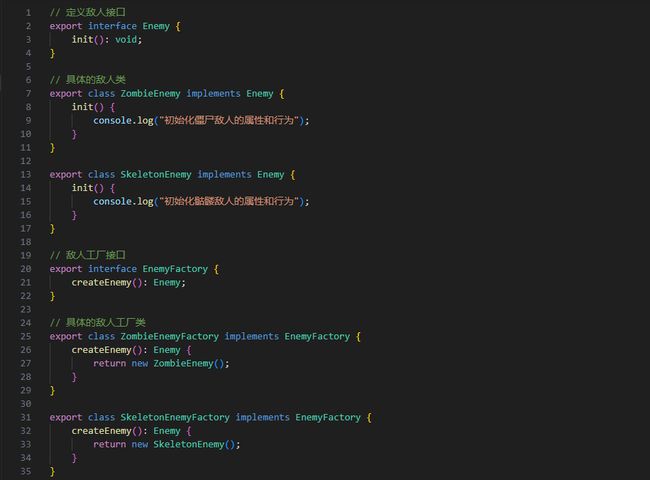Click 'void' return type on line 3
This screenshot has width=650, height=480.
click(x=126, y=39)
